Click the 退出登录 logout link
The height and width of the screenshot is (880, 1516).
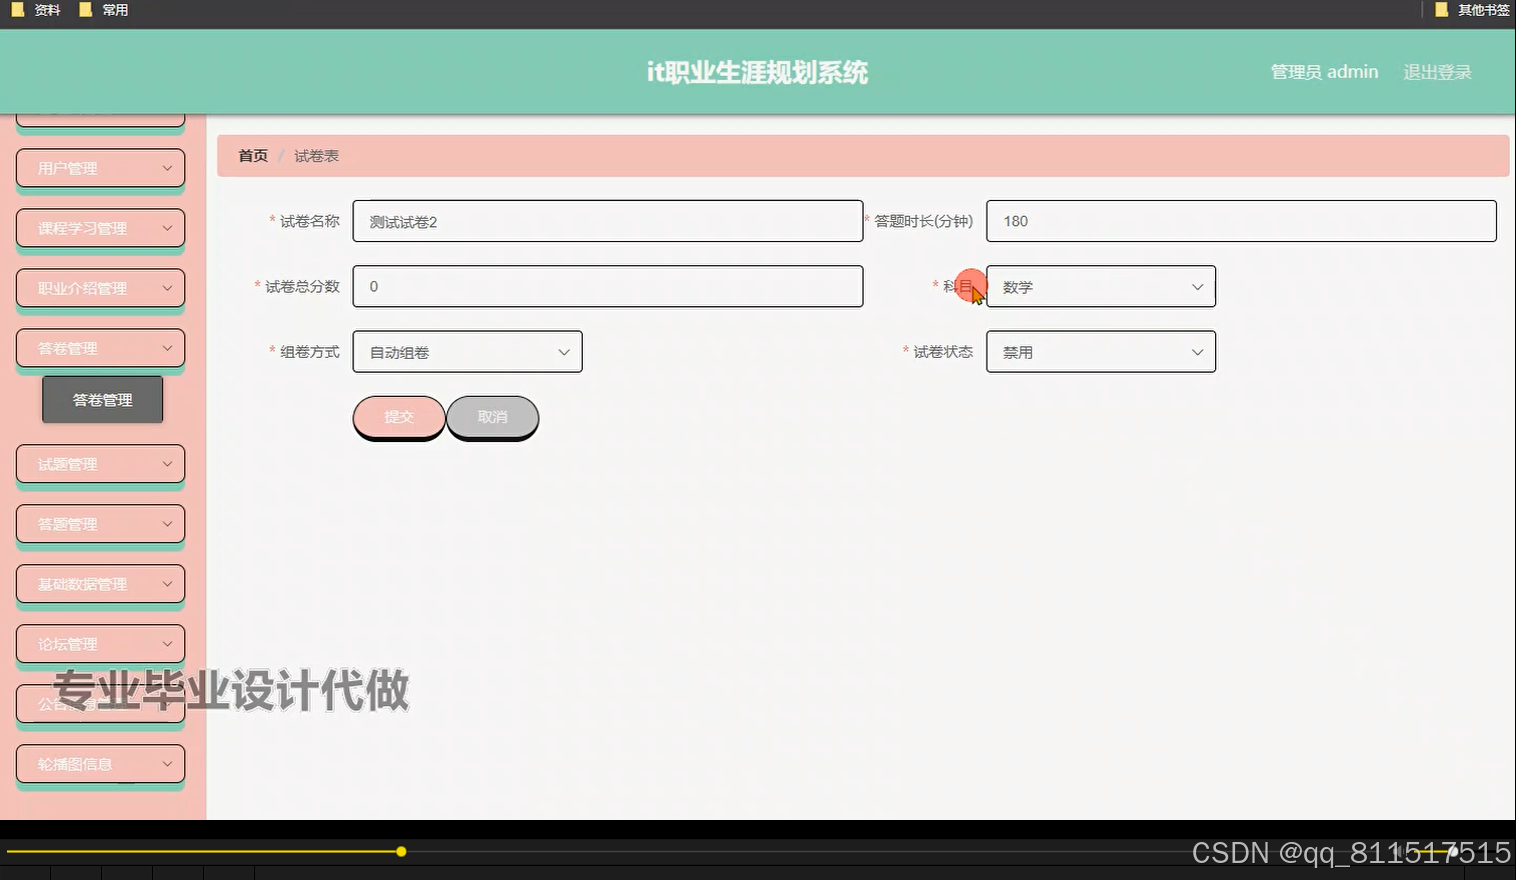1437,71
